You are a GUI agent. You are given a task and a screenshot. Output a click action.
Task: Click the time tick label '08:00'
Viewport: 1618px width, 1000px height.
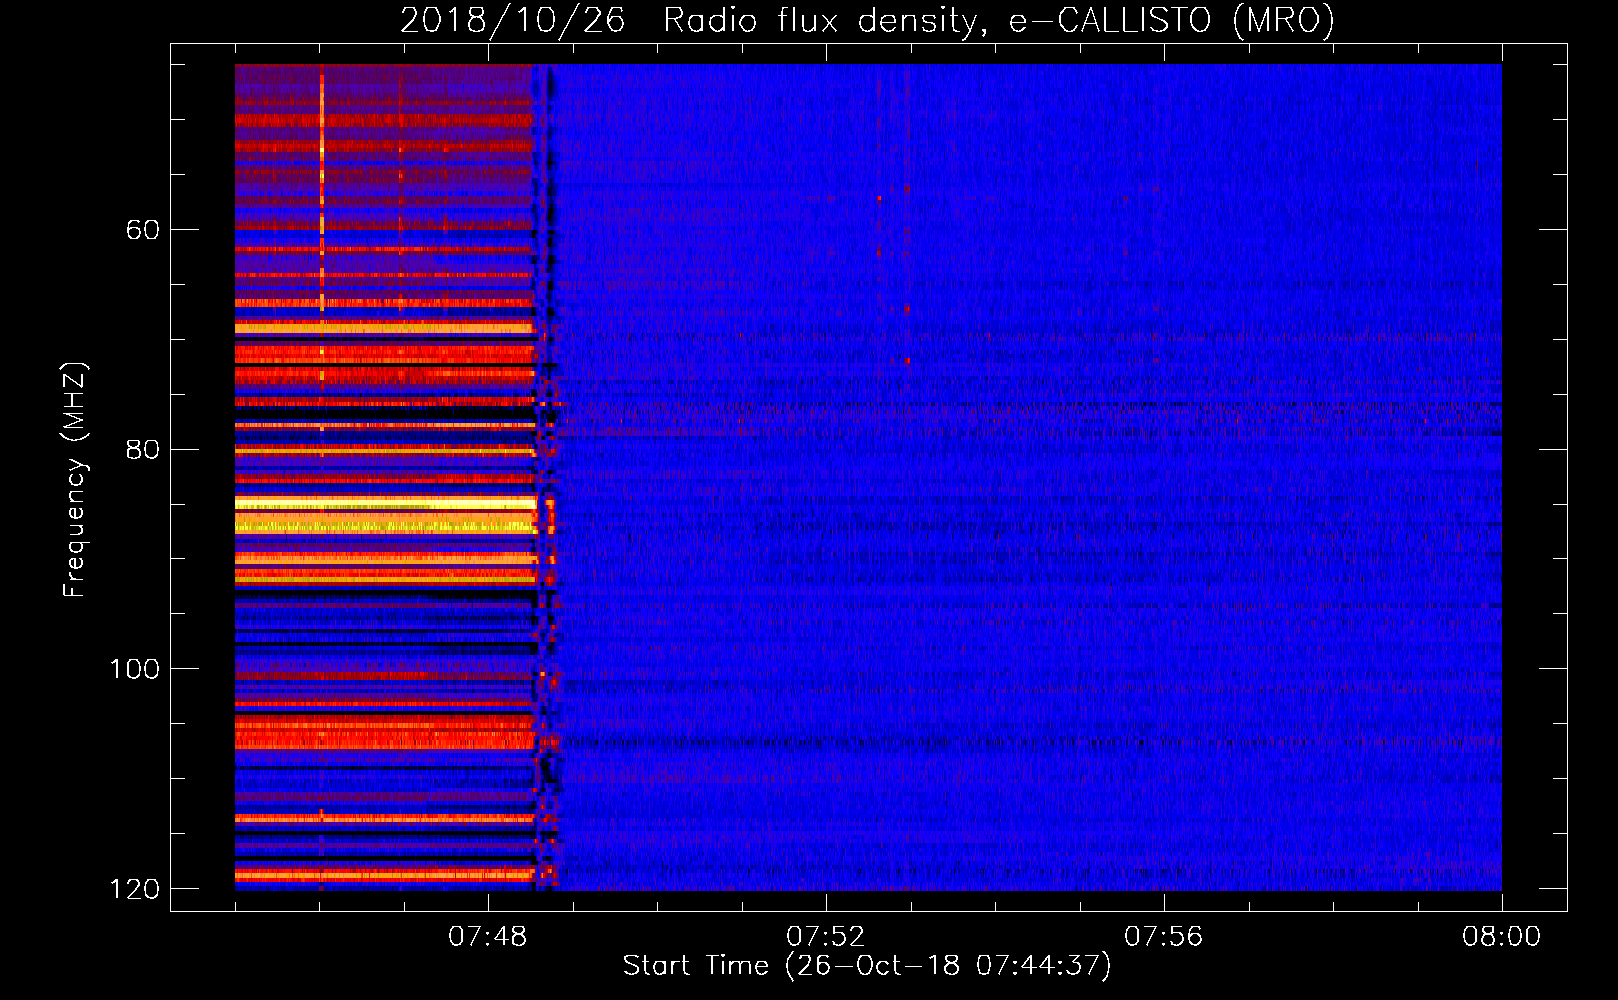coord(1502,937)
